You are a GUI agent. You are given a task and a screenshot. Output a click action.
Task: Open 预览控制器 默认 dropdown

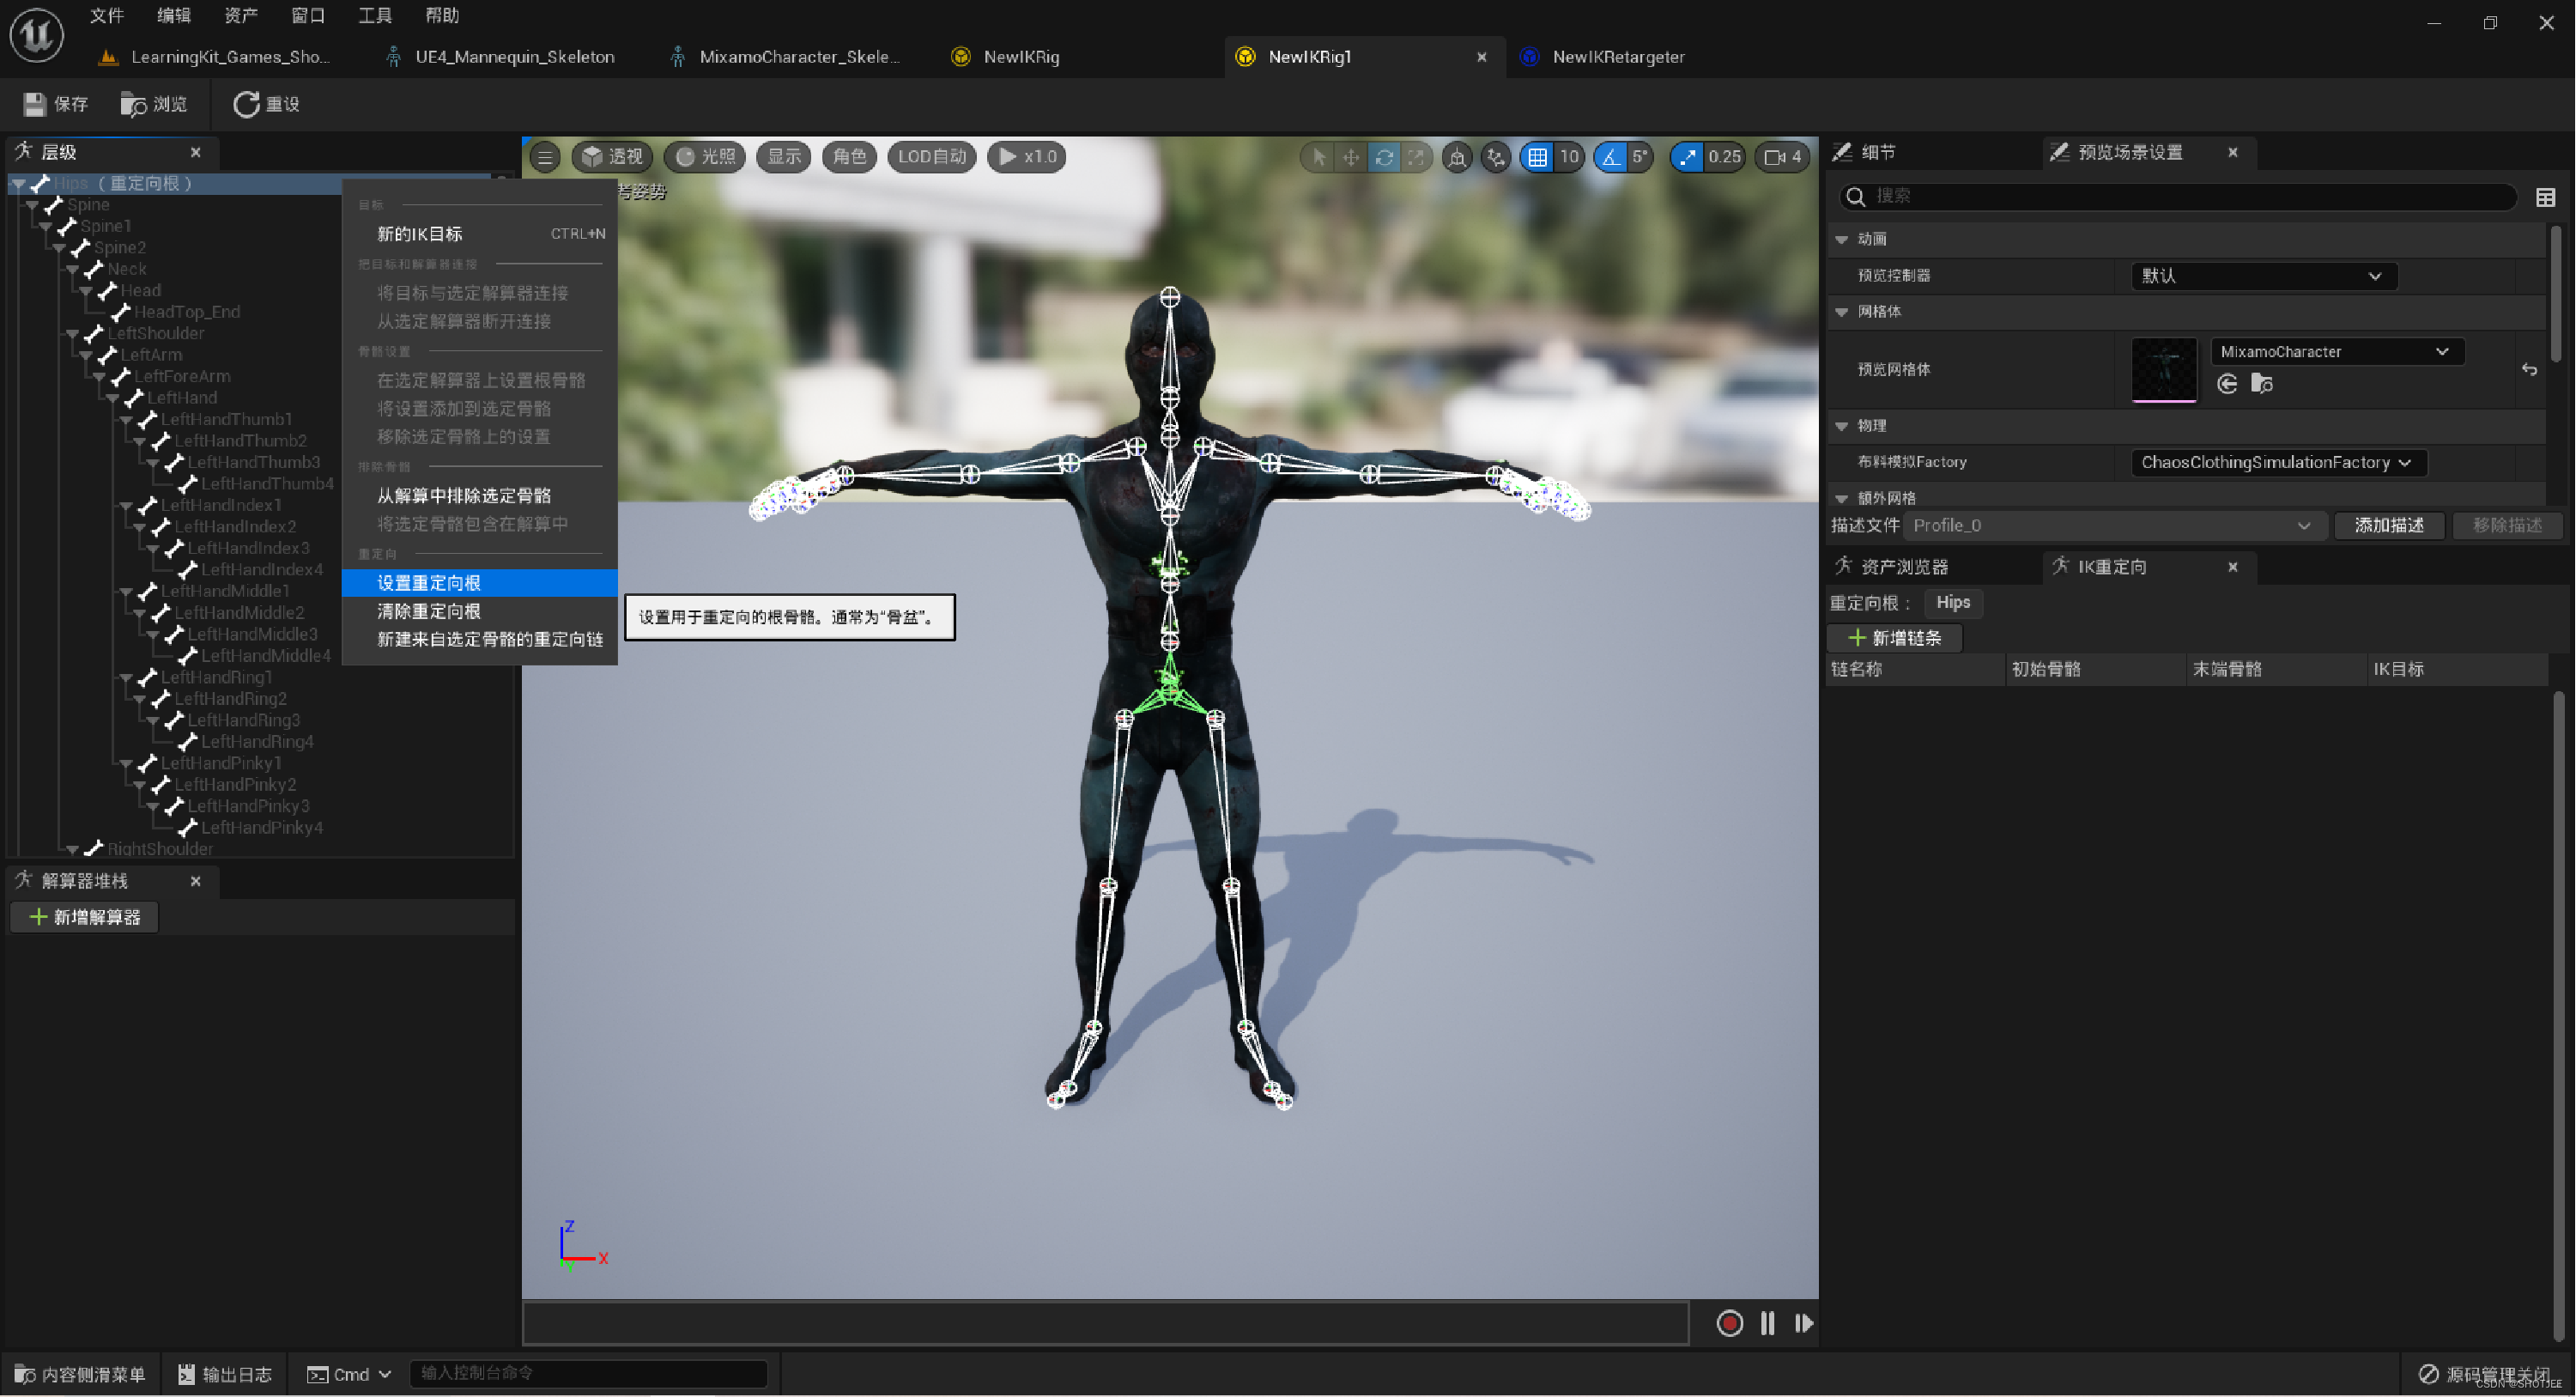point(2263,276)
